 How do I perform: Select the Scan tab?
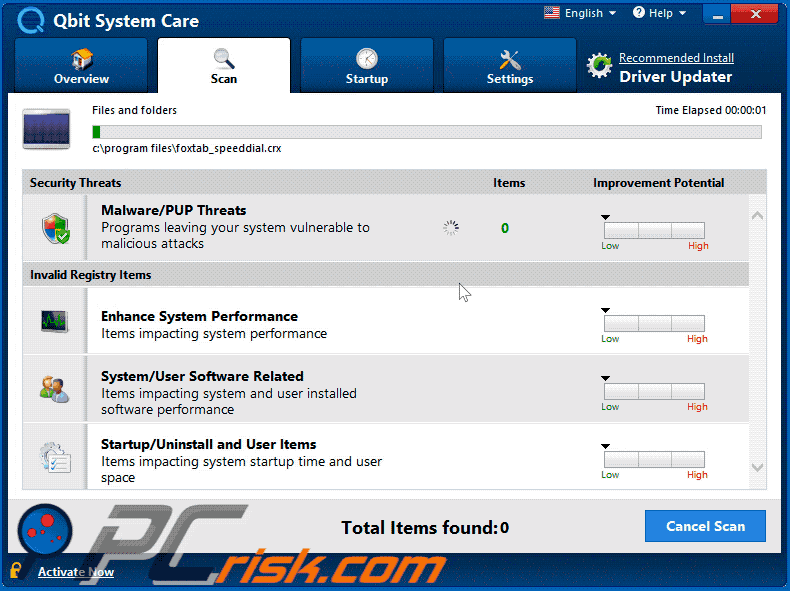pyautogui.click(x=224, y=65)
